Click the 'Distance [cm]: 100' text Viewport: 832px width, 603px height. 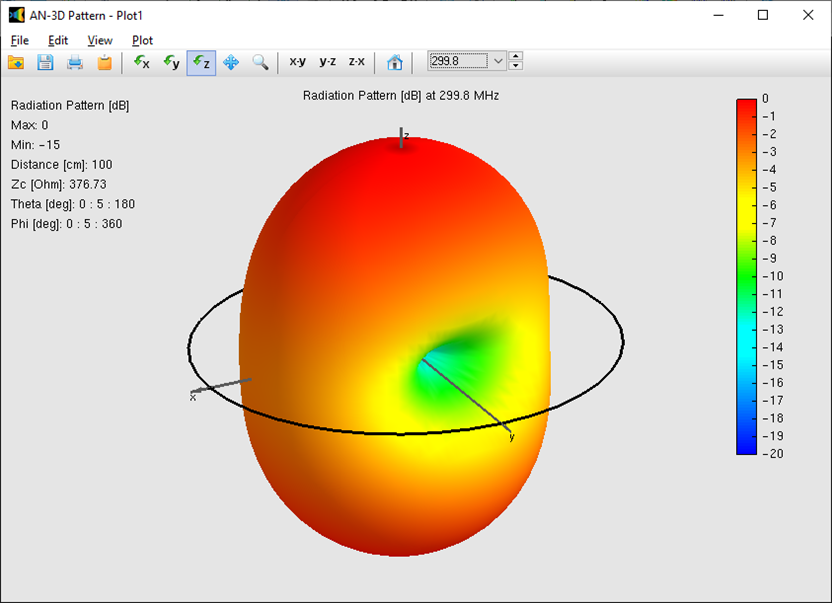coord(62,165)
